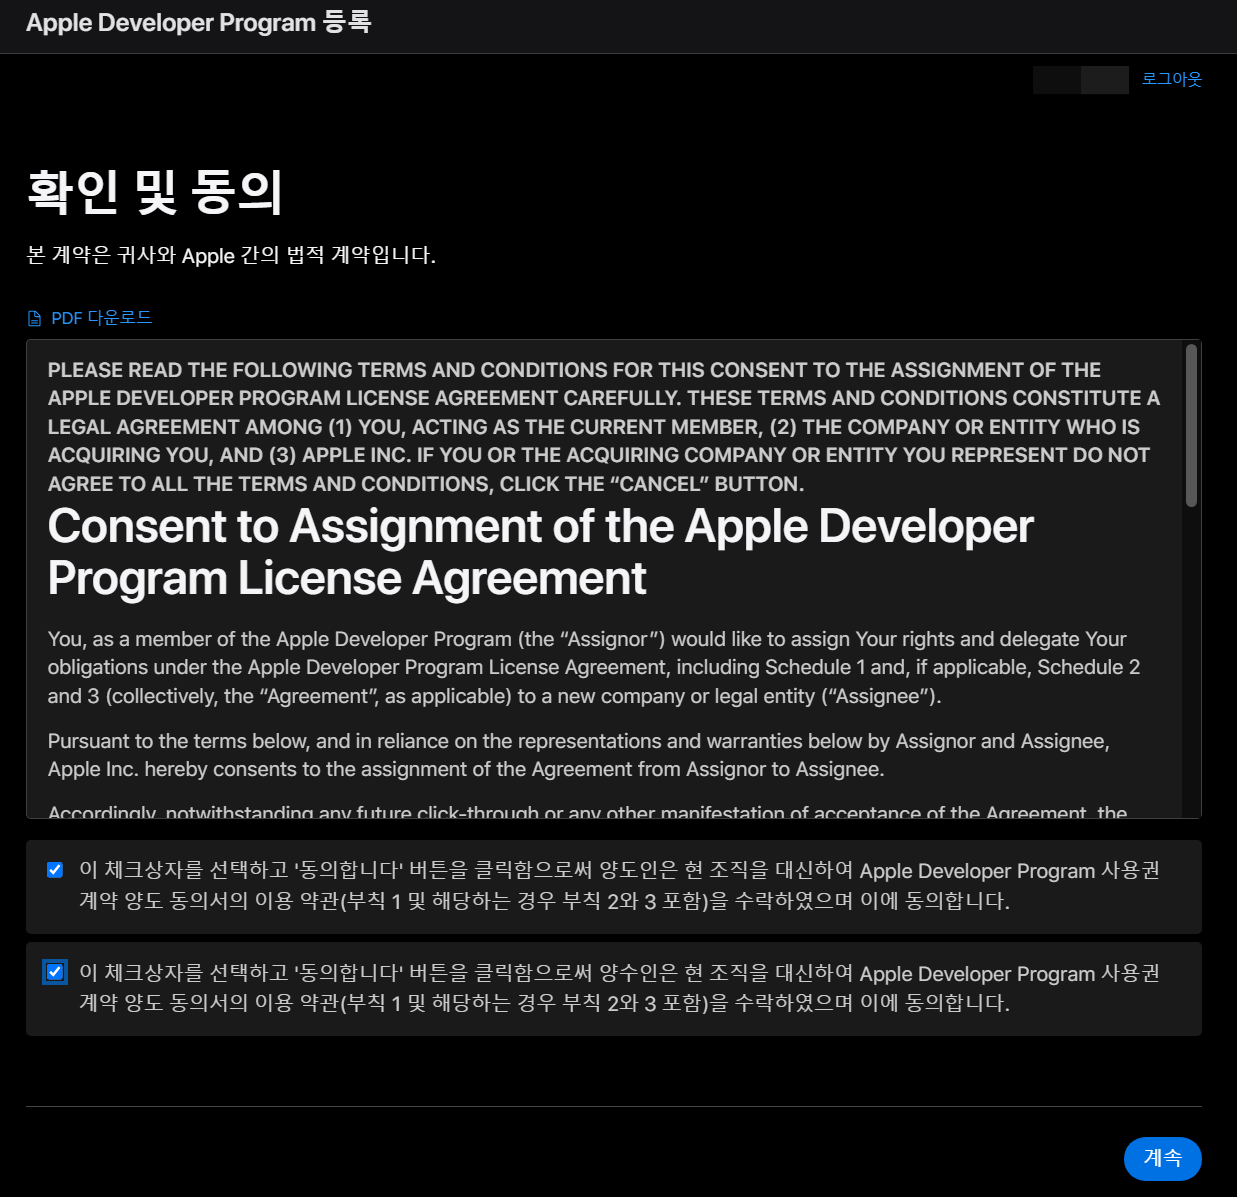1237x1197 pixels.
Task: Click the paragraph beginning 'Pursuant to the terms below'
Action: pos(579,755)
